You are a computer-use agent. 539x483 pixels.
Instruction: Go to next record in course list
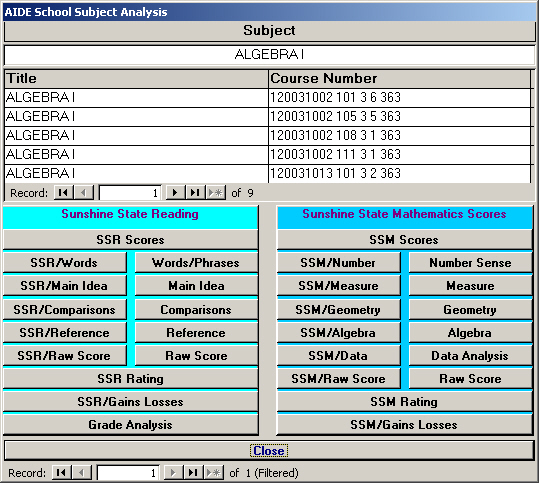click(x=175, y=193)
